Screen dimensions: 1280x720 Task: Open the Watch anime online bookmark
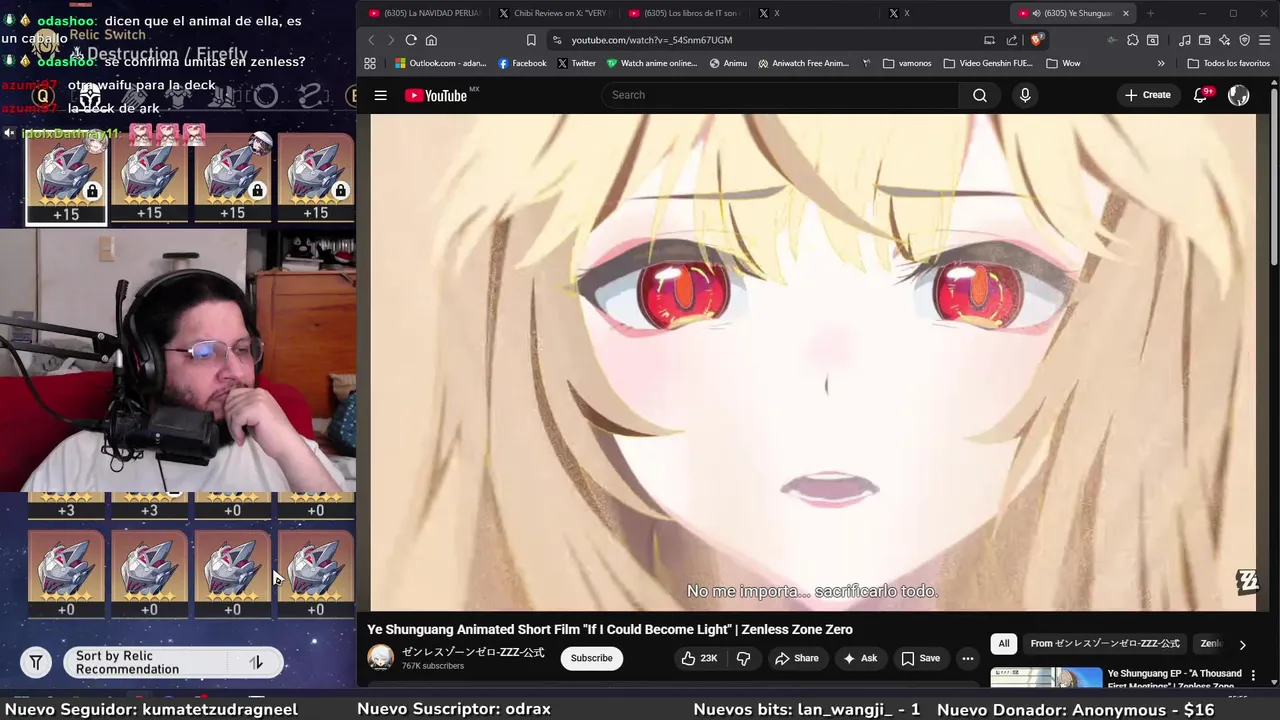tap(652, 63)
